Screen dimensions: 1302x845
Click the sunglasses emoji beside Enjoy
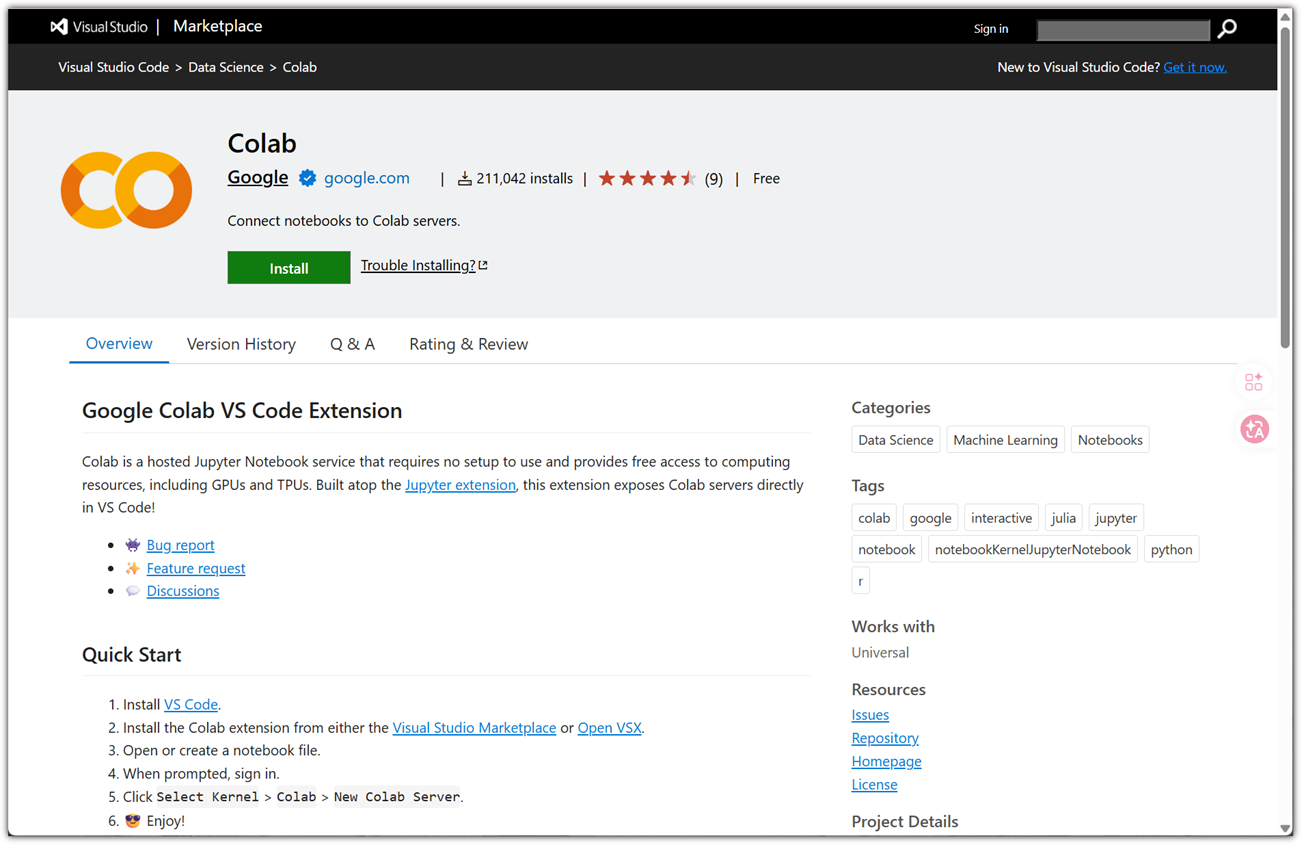point(132,821)
